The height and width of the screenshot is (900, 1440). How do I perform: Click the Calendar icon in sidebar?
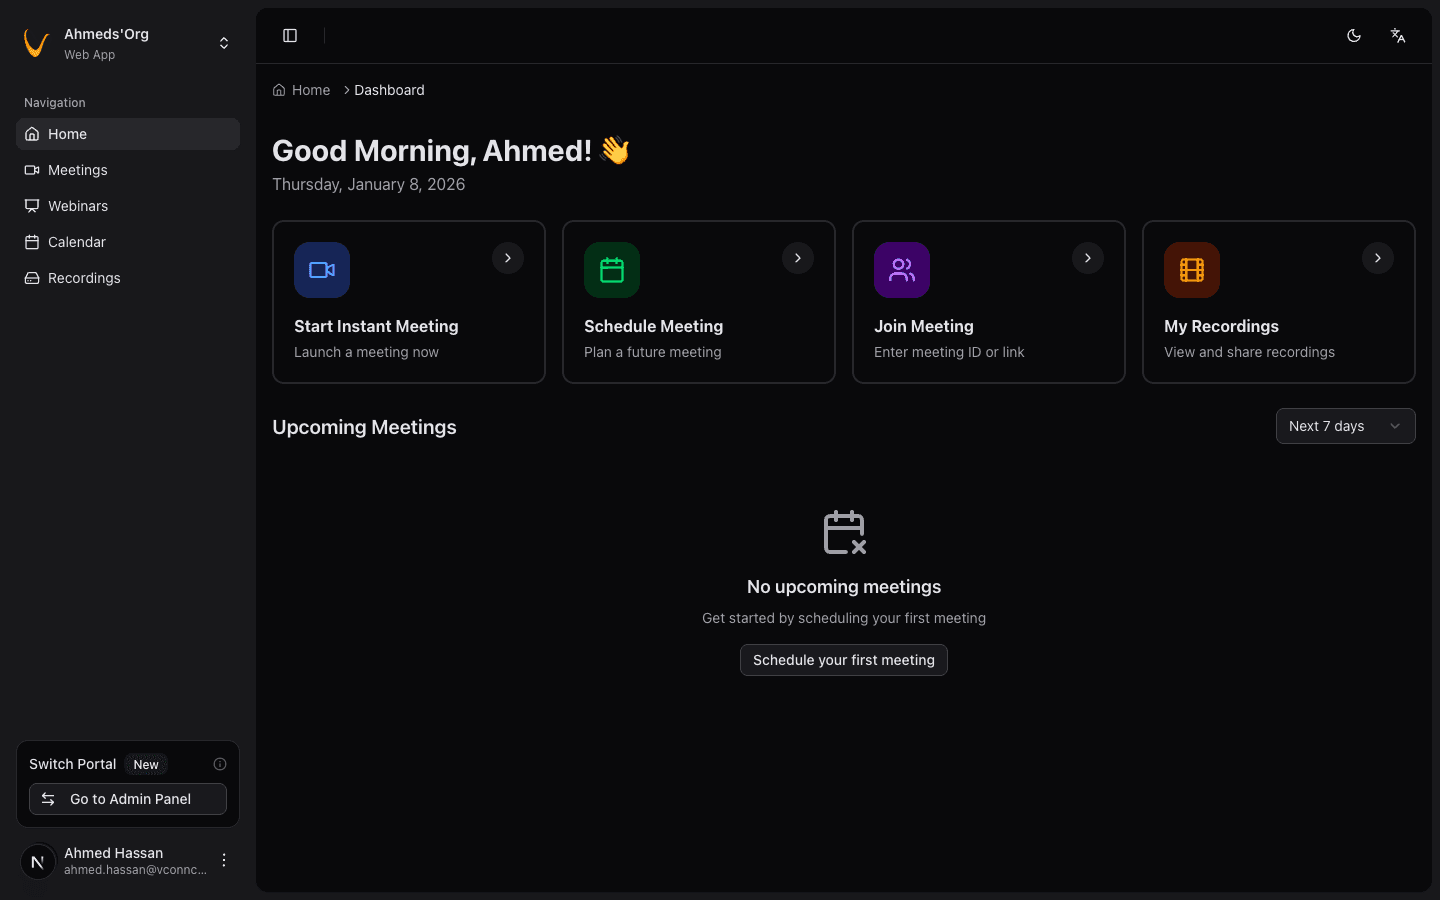click(32, 242)
